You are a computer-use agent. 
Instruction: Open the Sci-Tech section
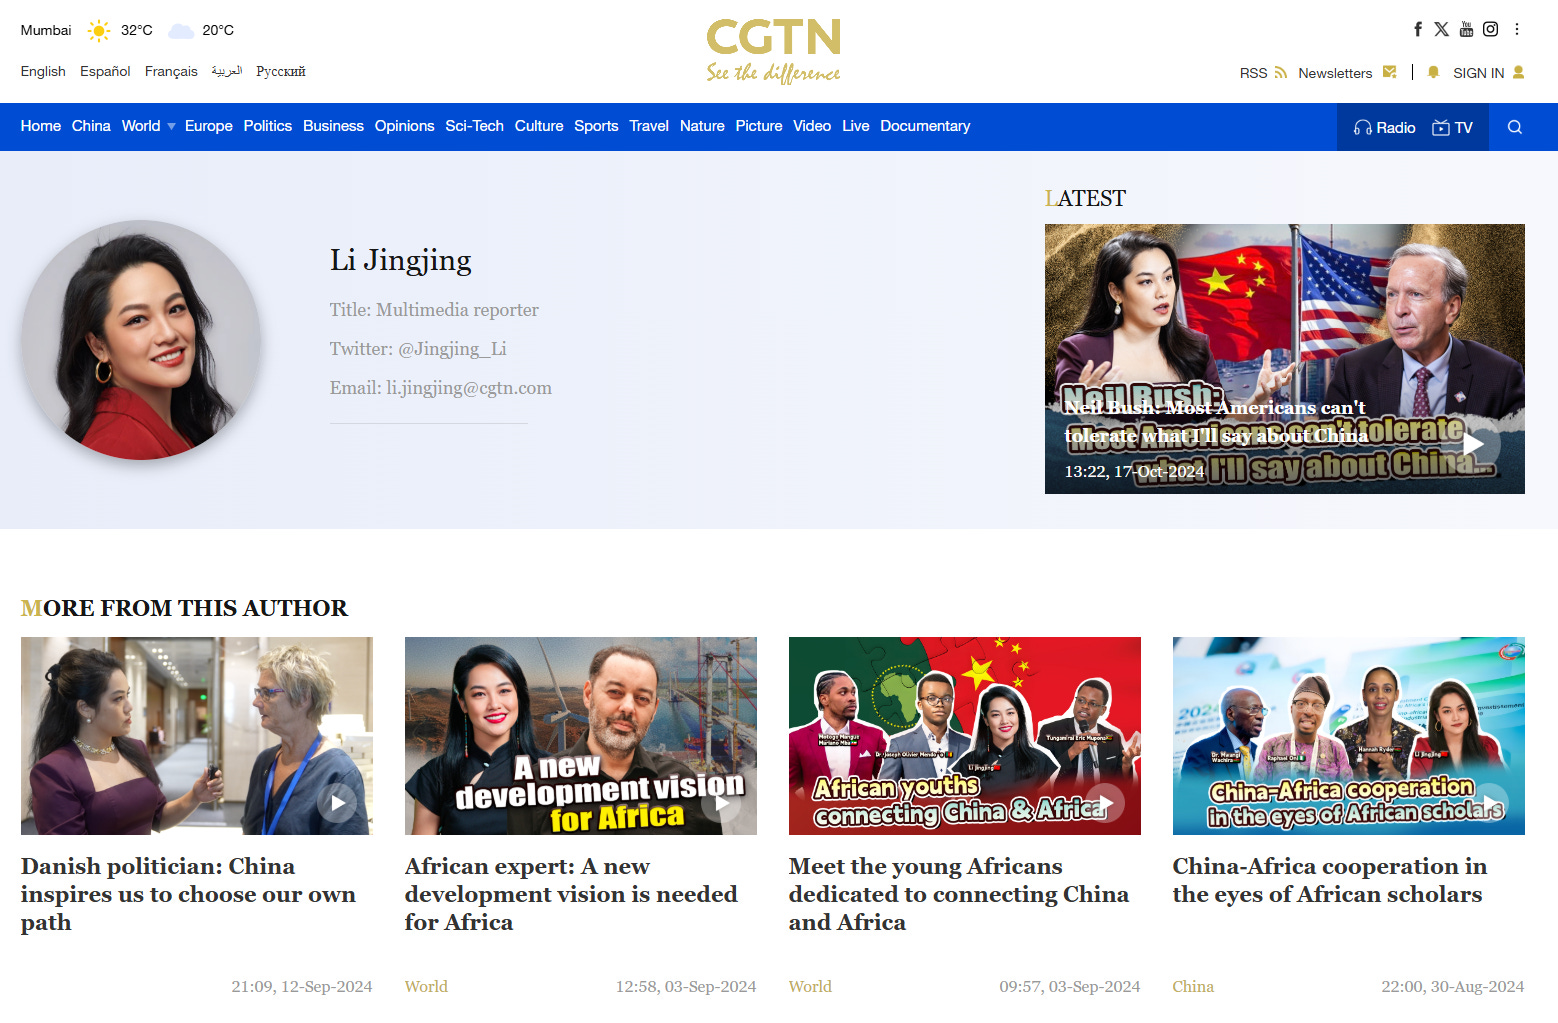pyautogui.click(x=475, y=126)
